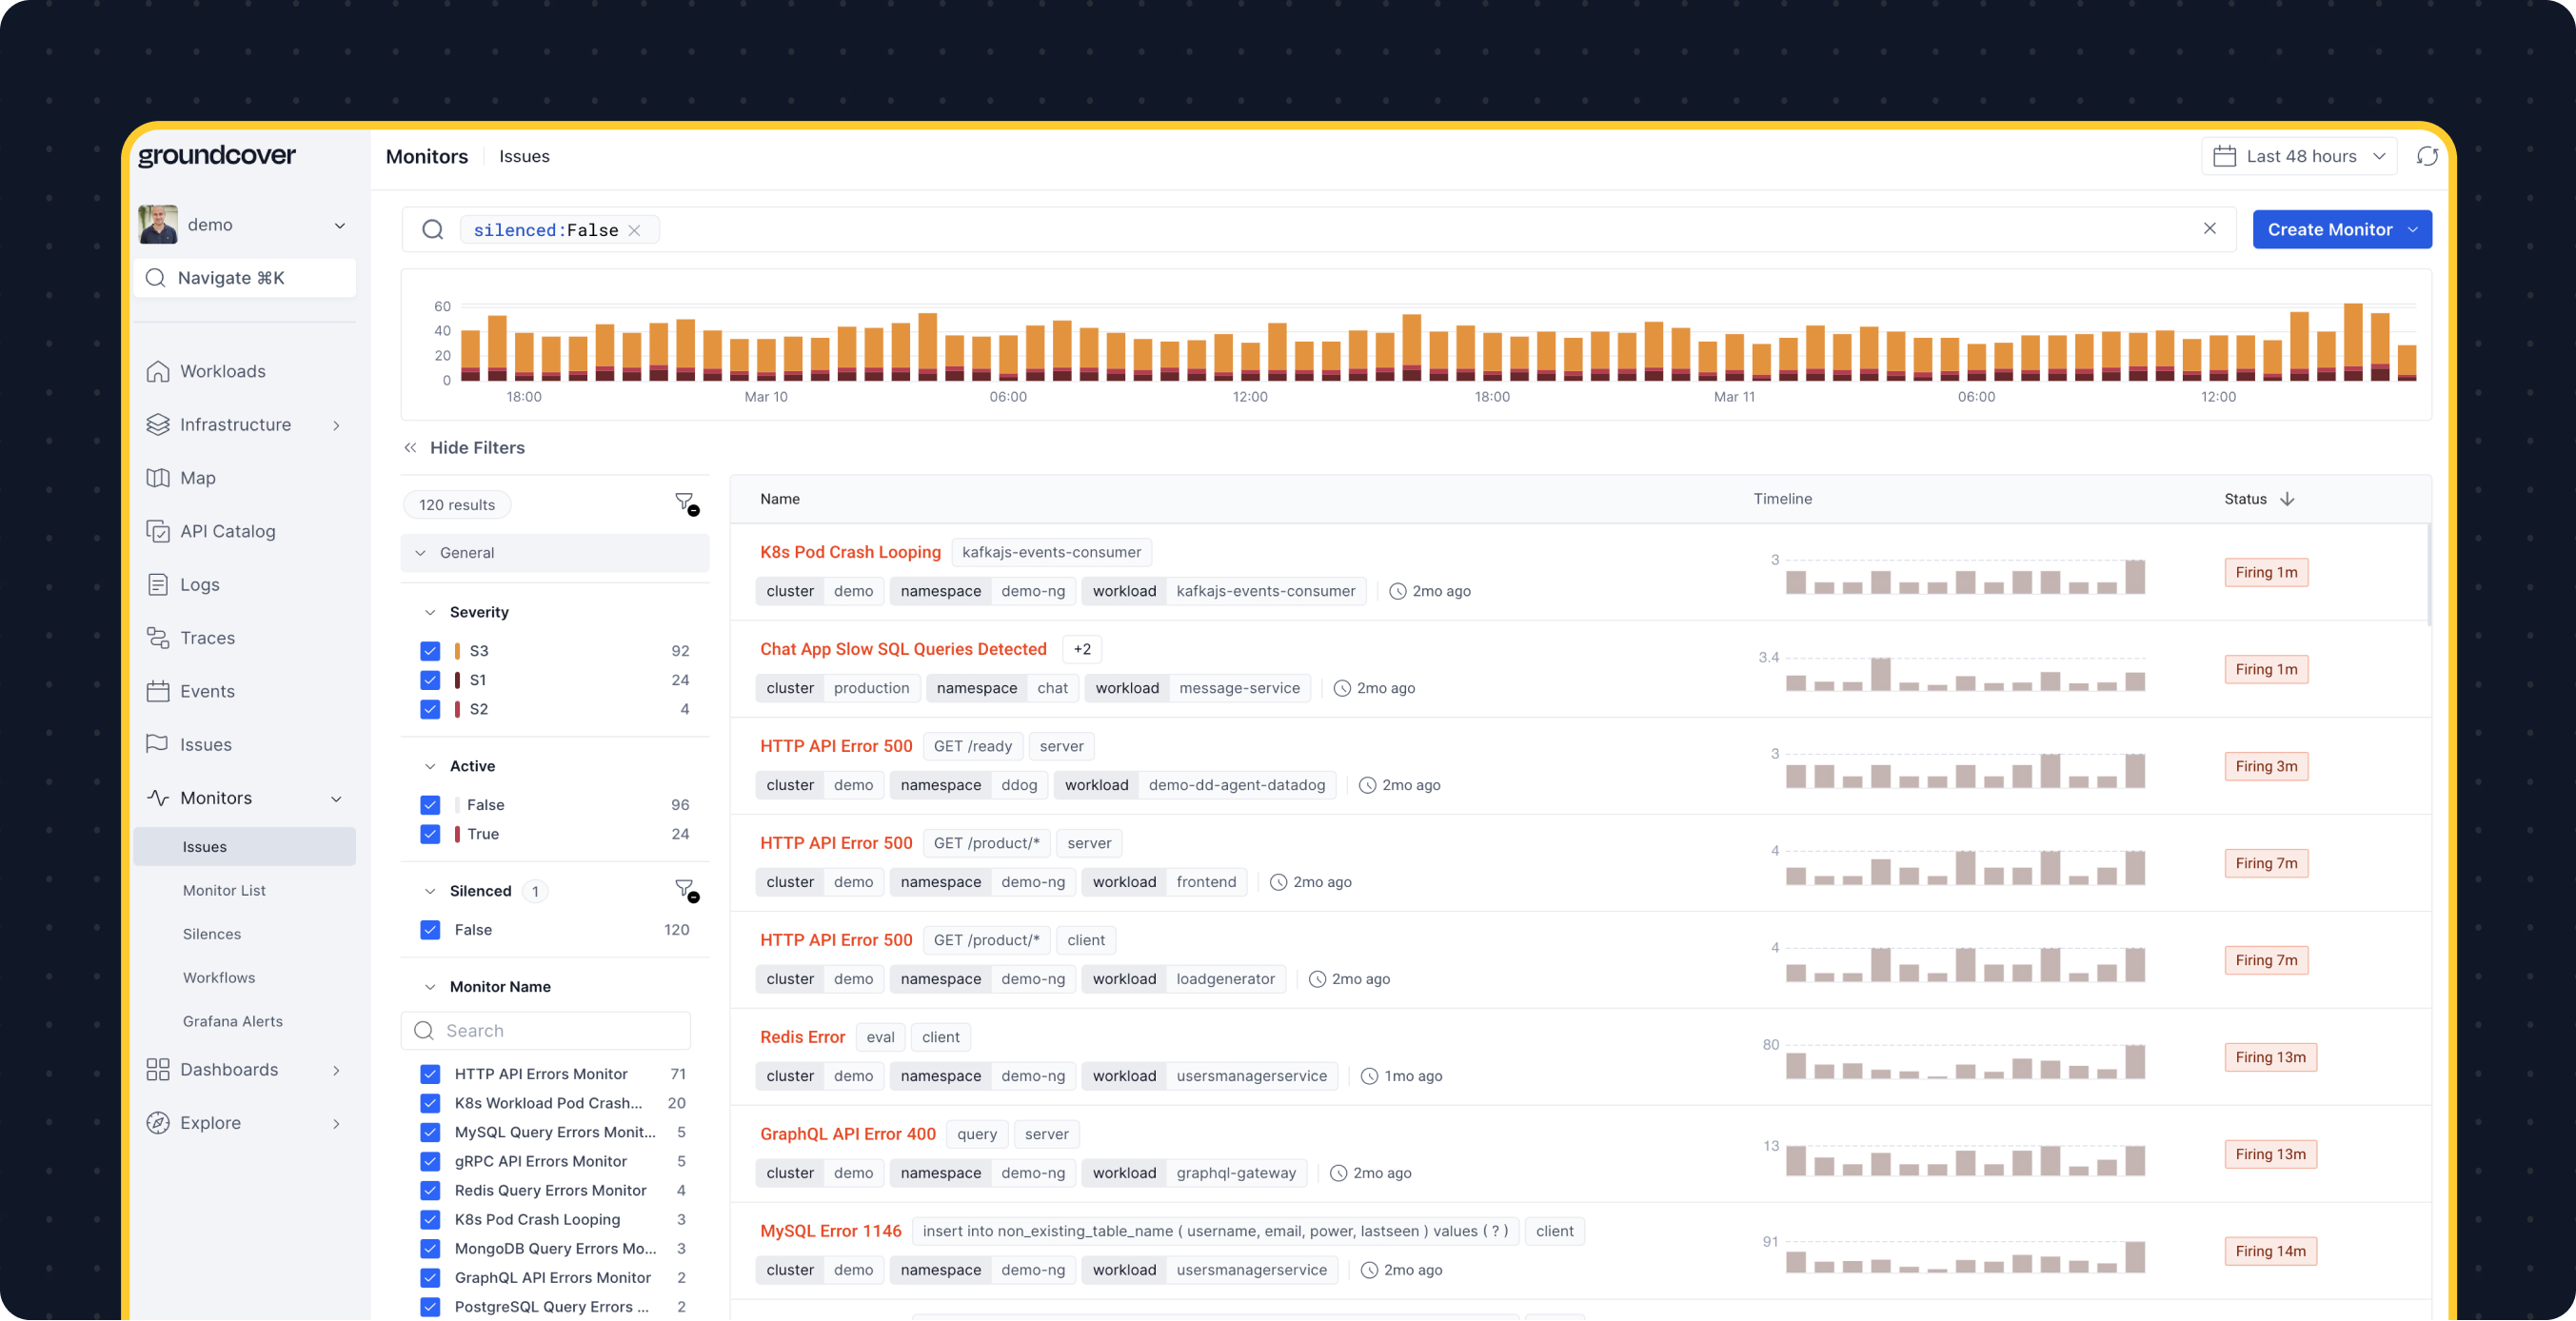Open K8s Pod Crash Looping issue
Image resolution: width=2576 pixels, height=1321 pixels.
point(850,552)
